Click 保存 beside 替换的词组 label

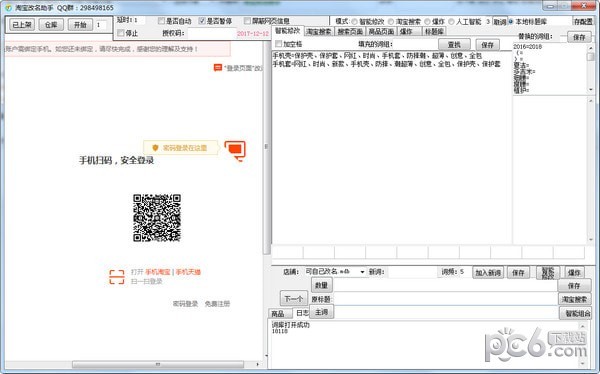tap(579, 37)
